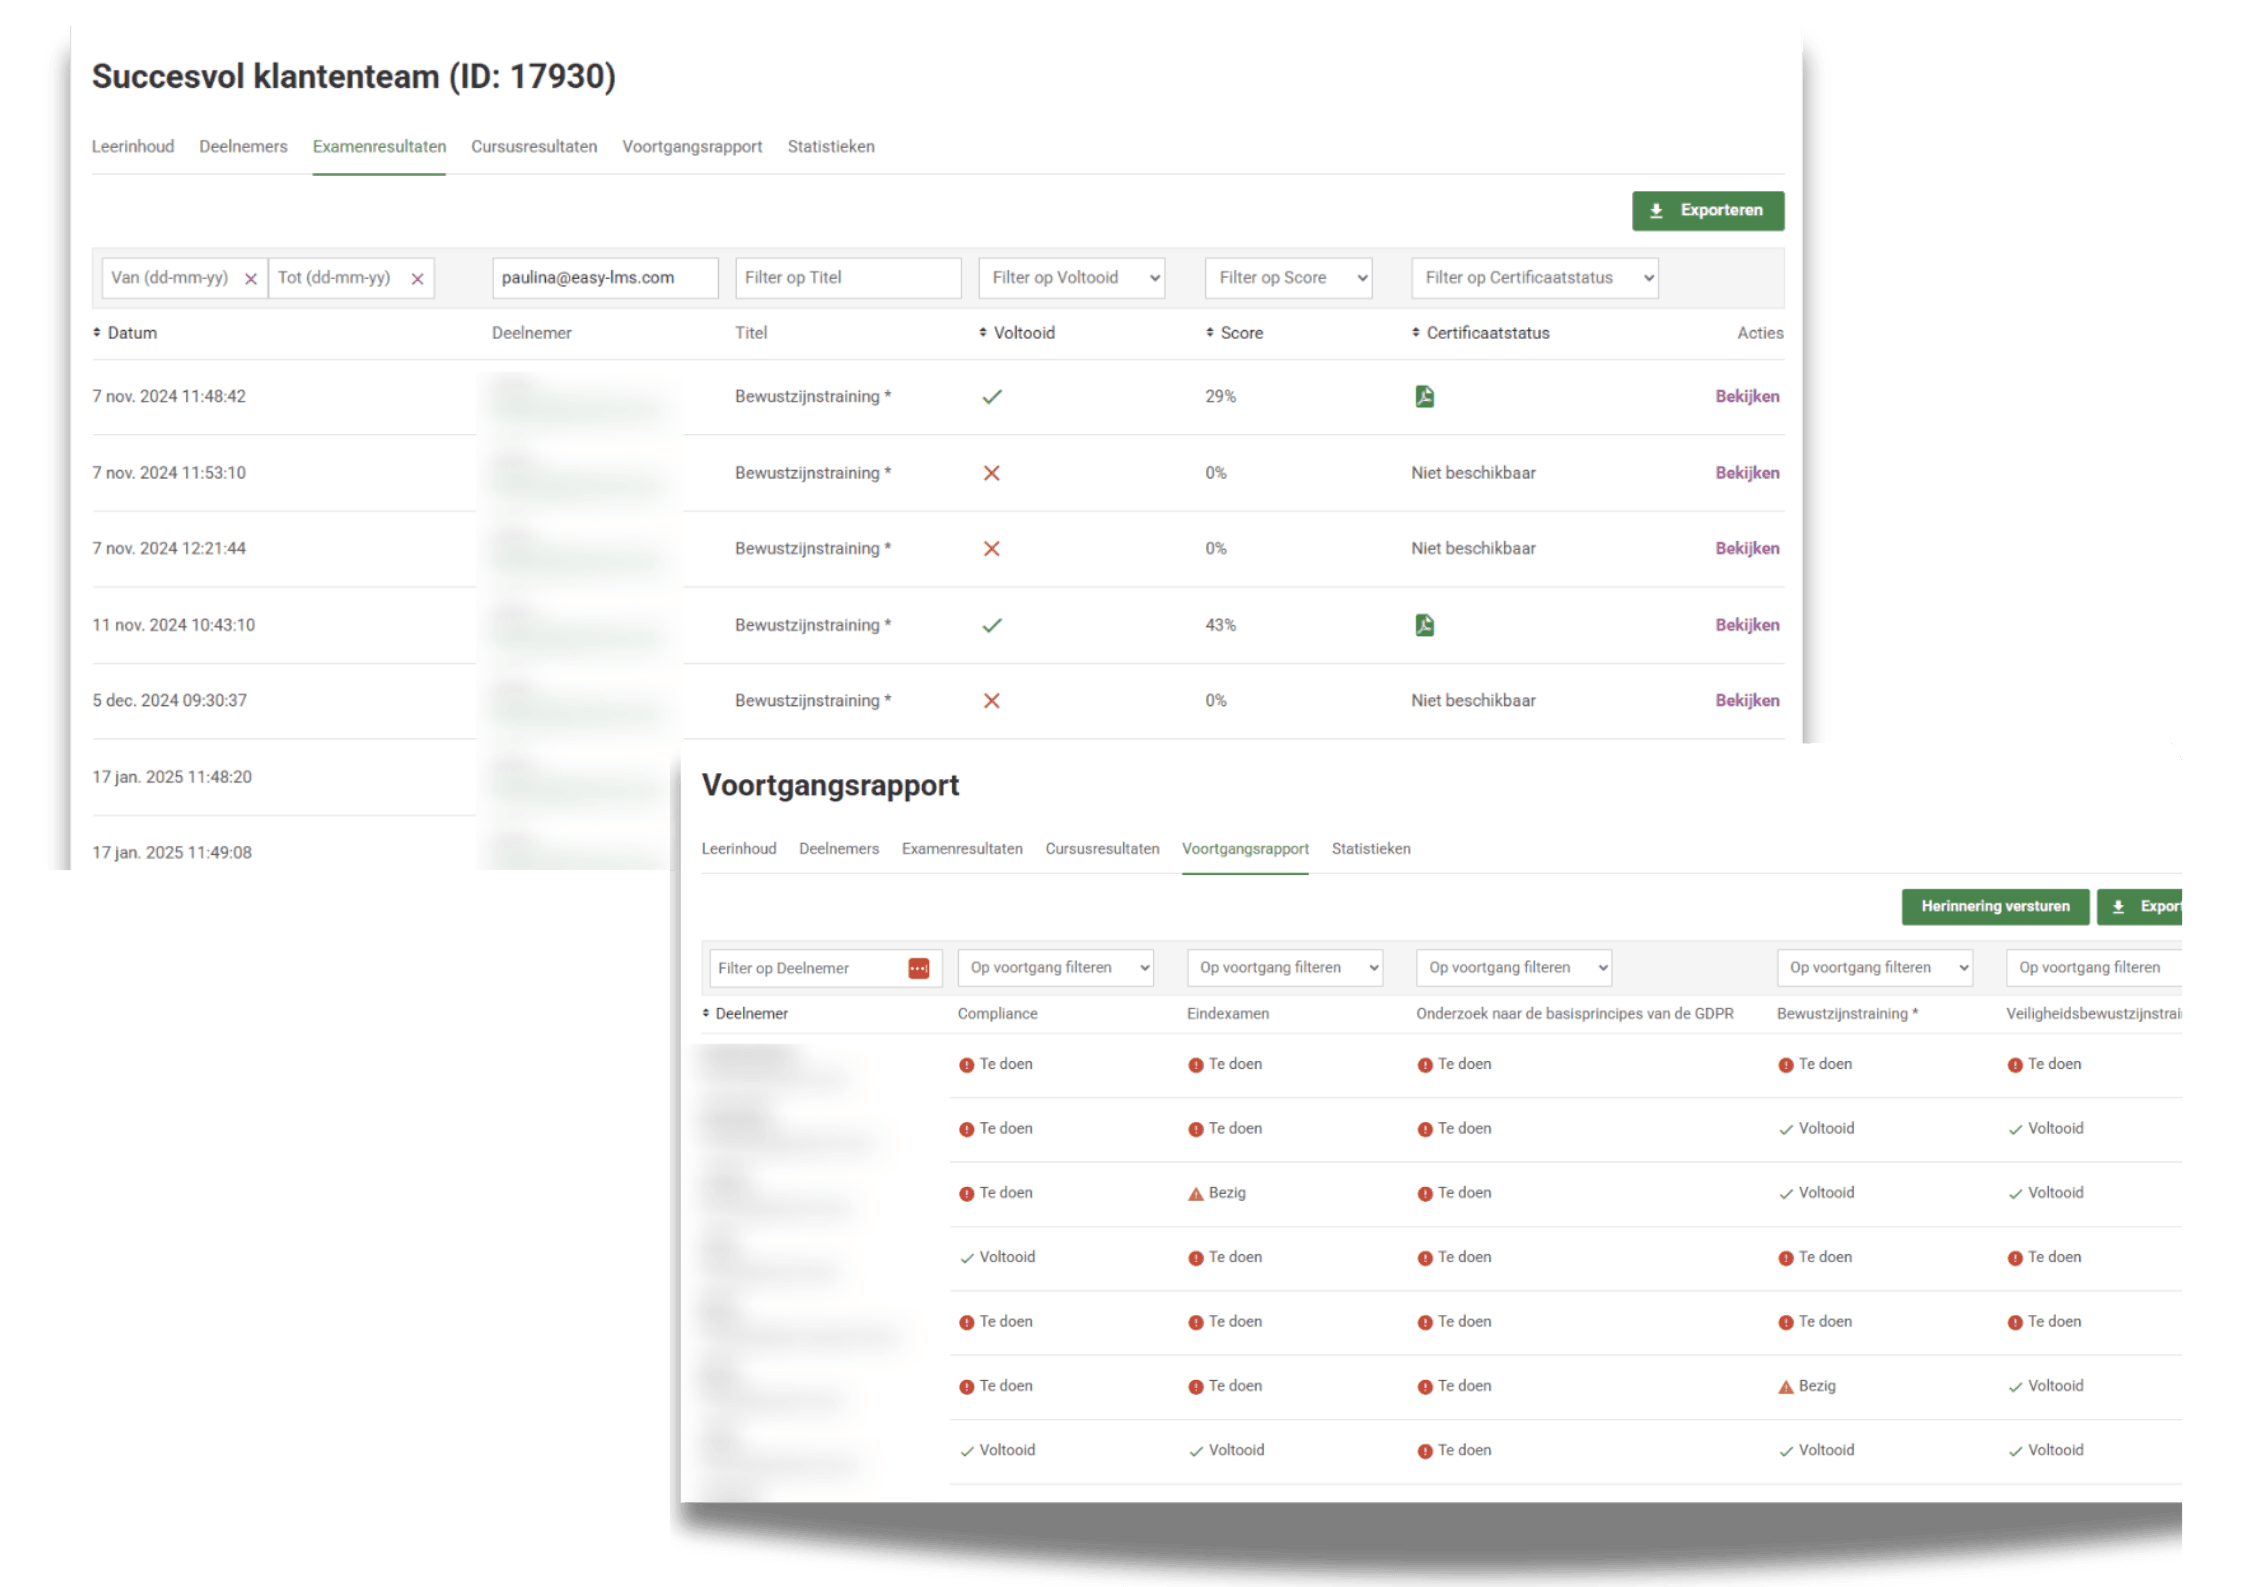2245x1587 pixels.
Task: Clear the Van date filter field
Action: pyautogui.click(x=251, y=279)
